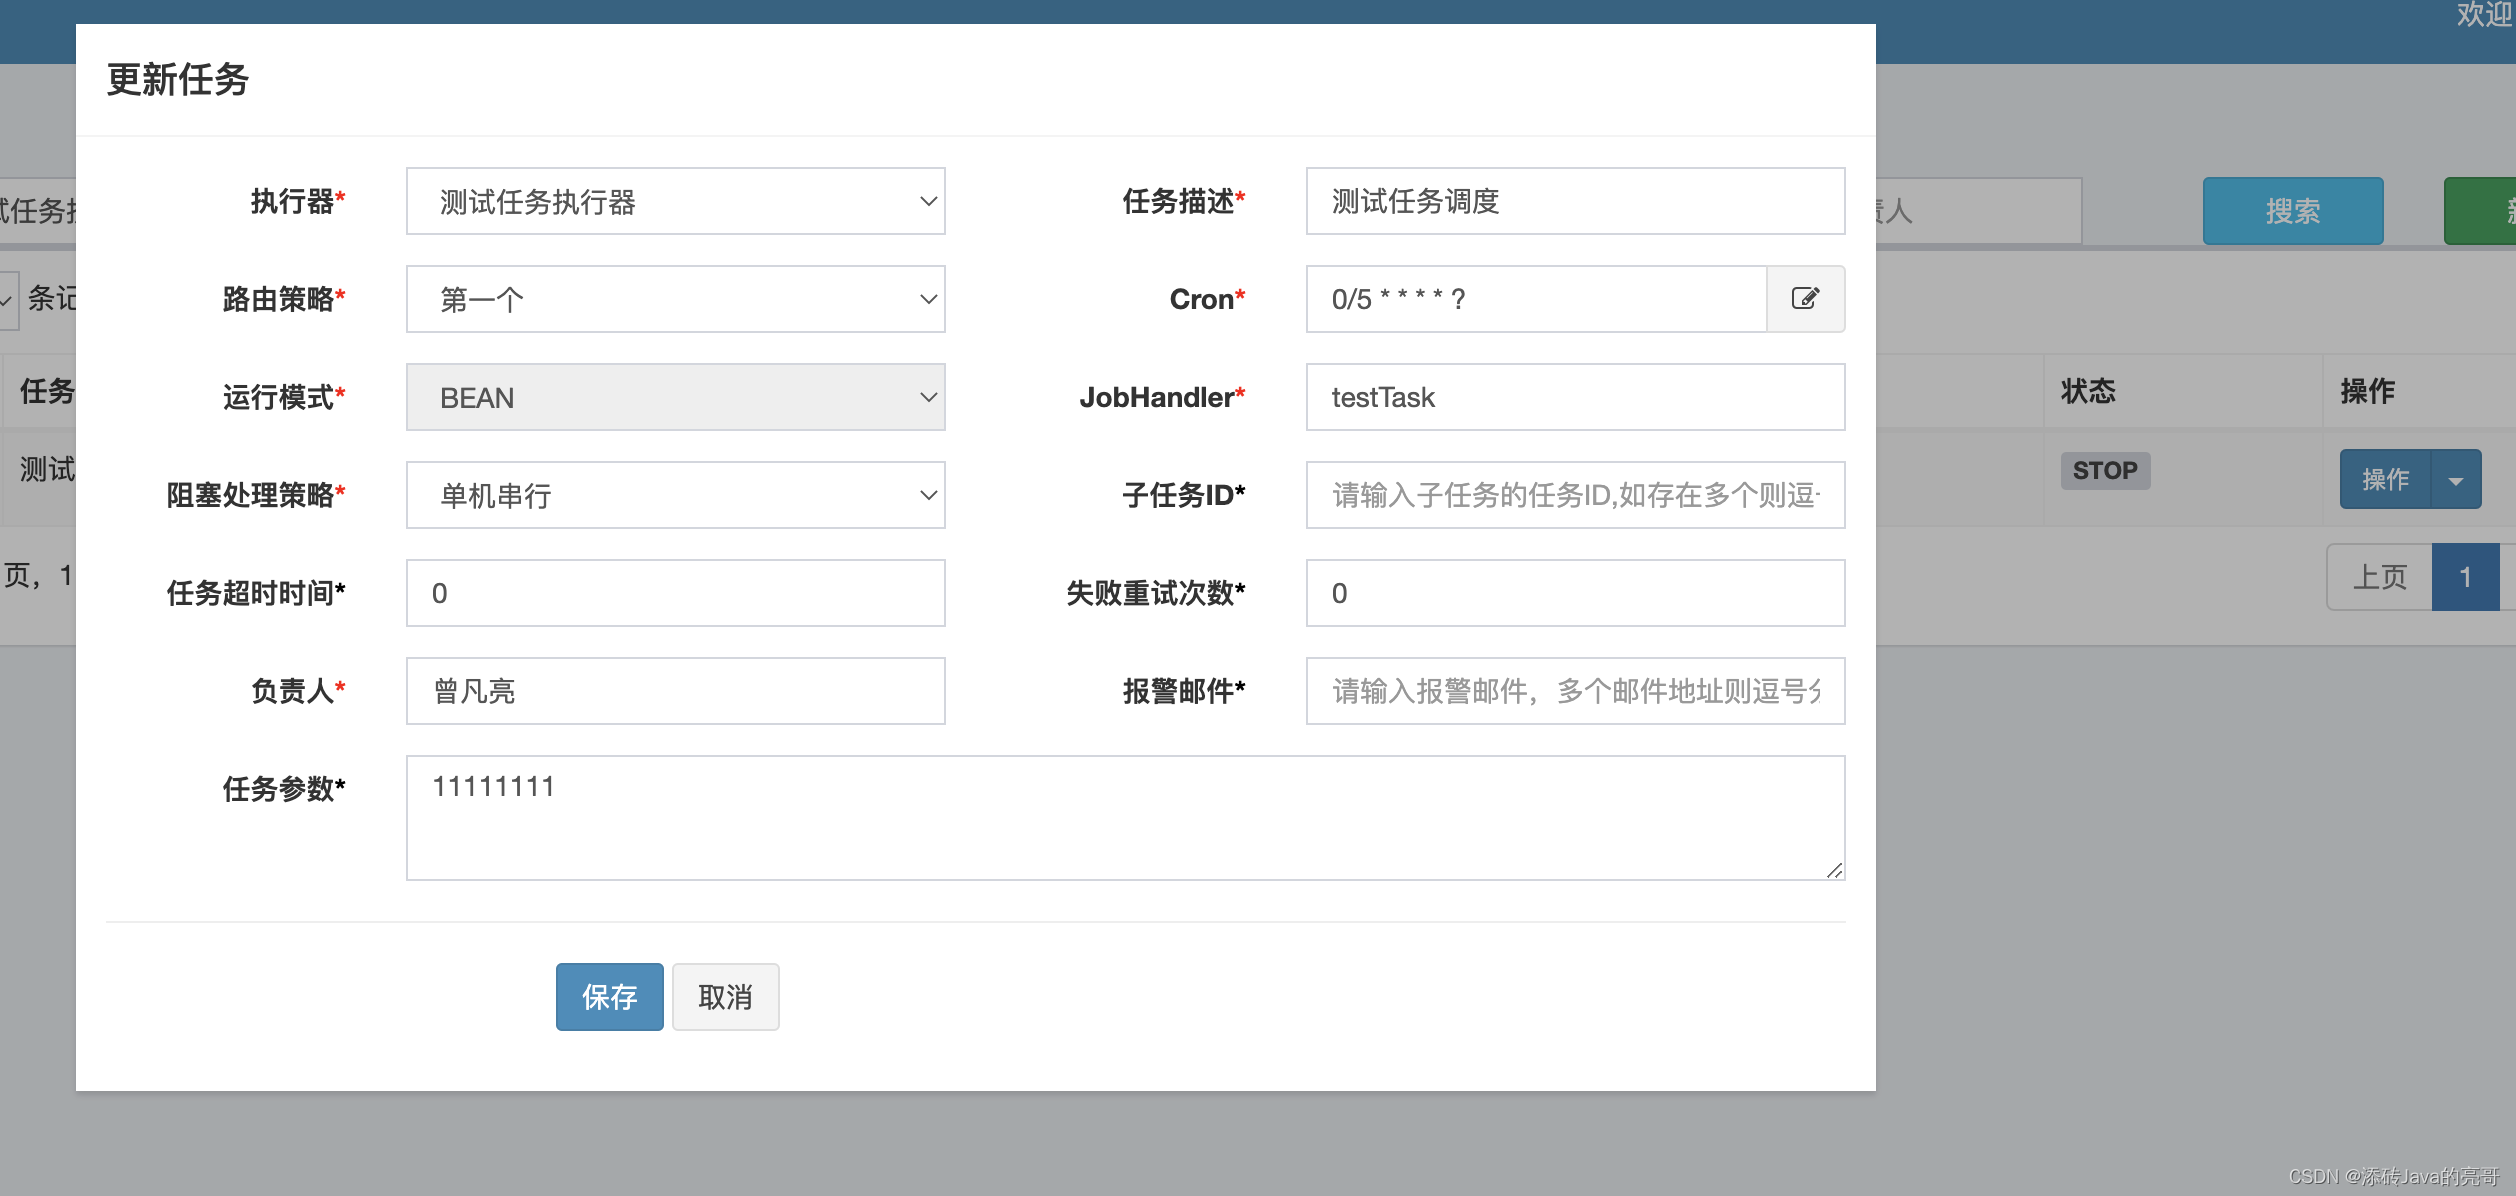Click the 保存 save button
Viewport: 2516px width, 1196px height.
click(x=609, y=996)
